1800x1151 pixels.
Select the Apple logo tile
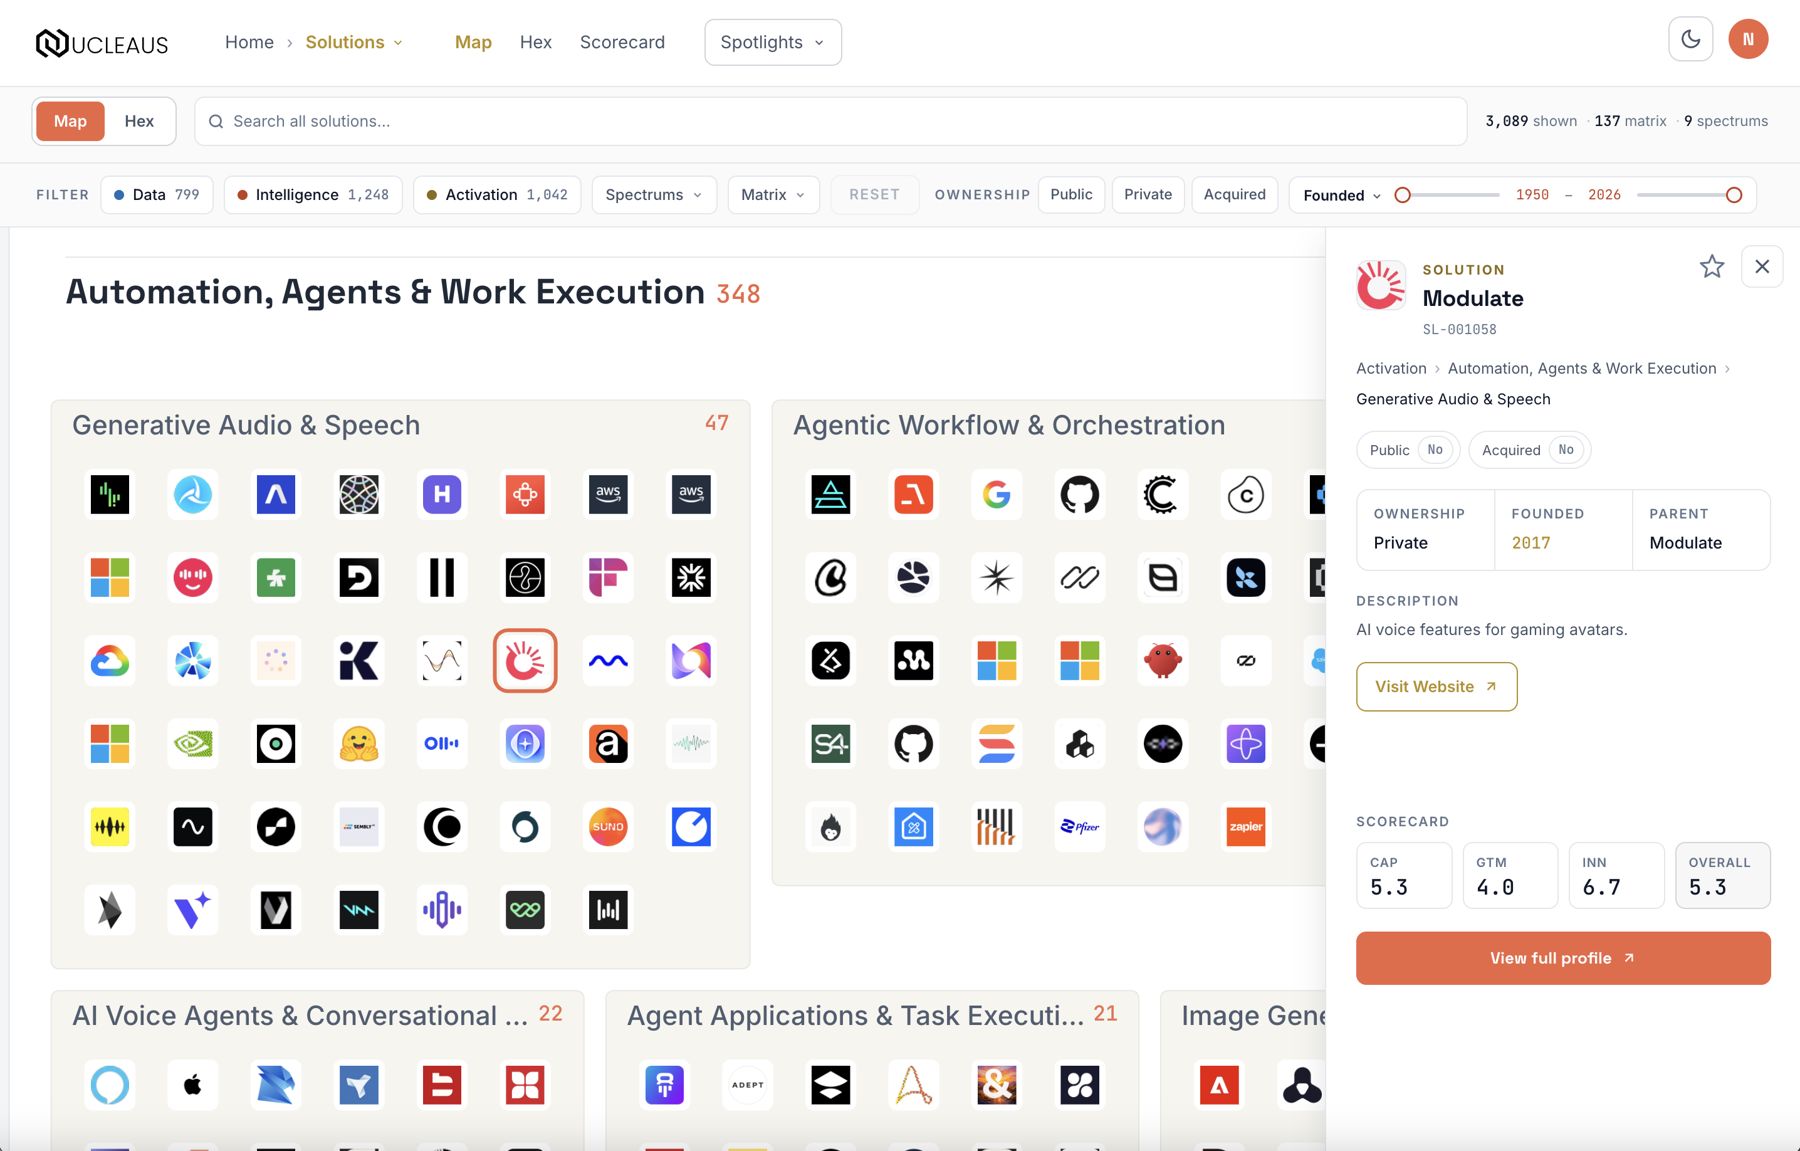(193, 1084)
